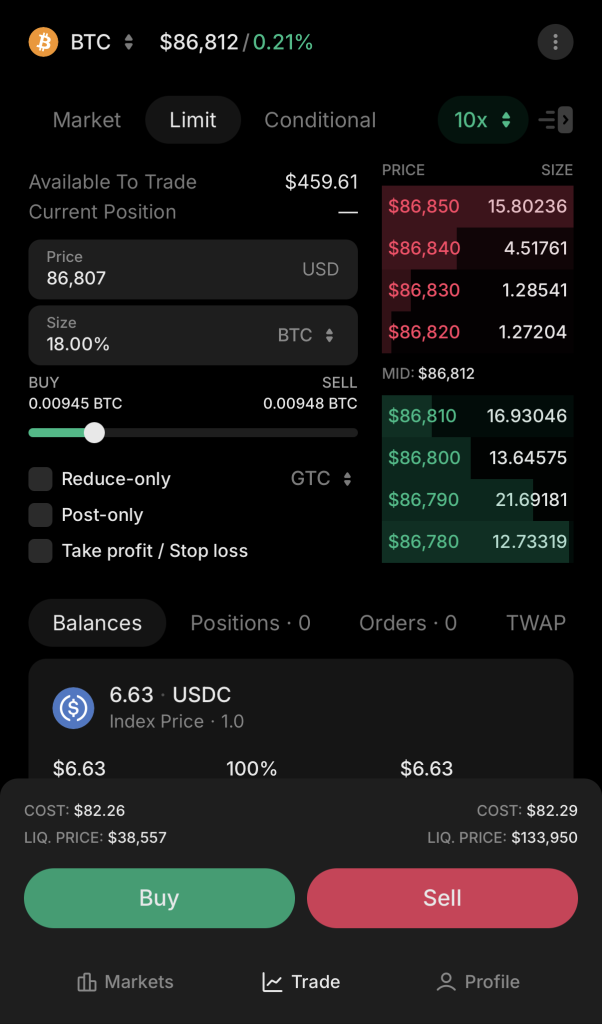This screenshot has width=602, height=1024.
Task: Tap the Trade chart icon
Action: tap(272, 982)
